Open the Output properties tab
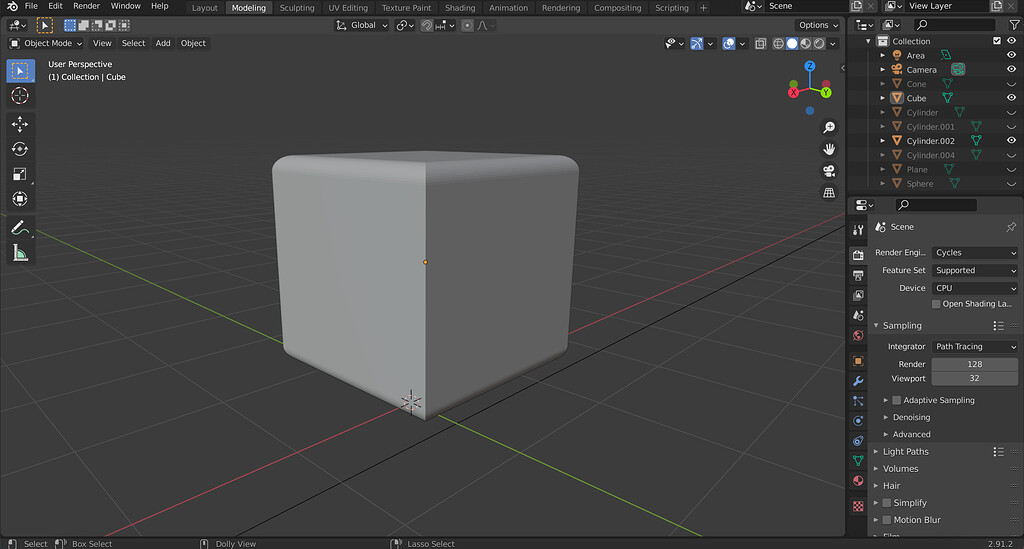This screenshot has height=549, width=1024. click(x=858, y=275)
